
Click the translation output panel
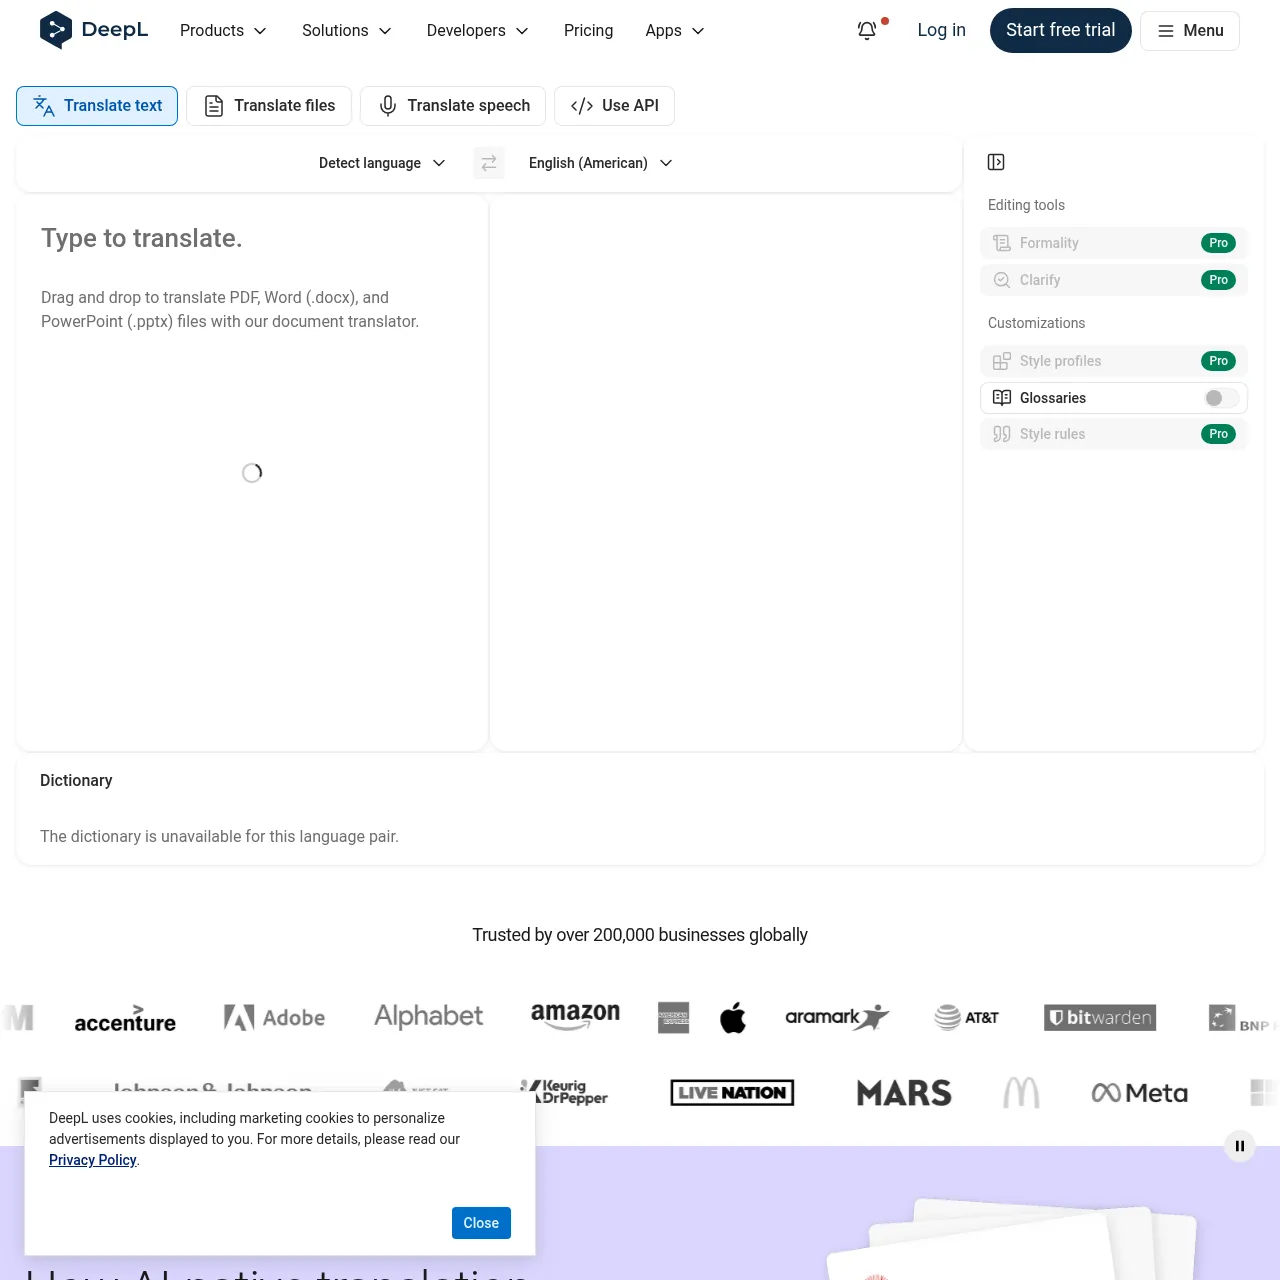(726, 472)
